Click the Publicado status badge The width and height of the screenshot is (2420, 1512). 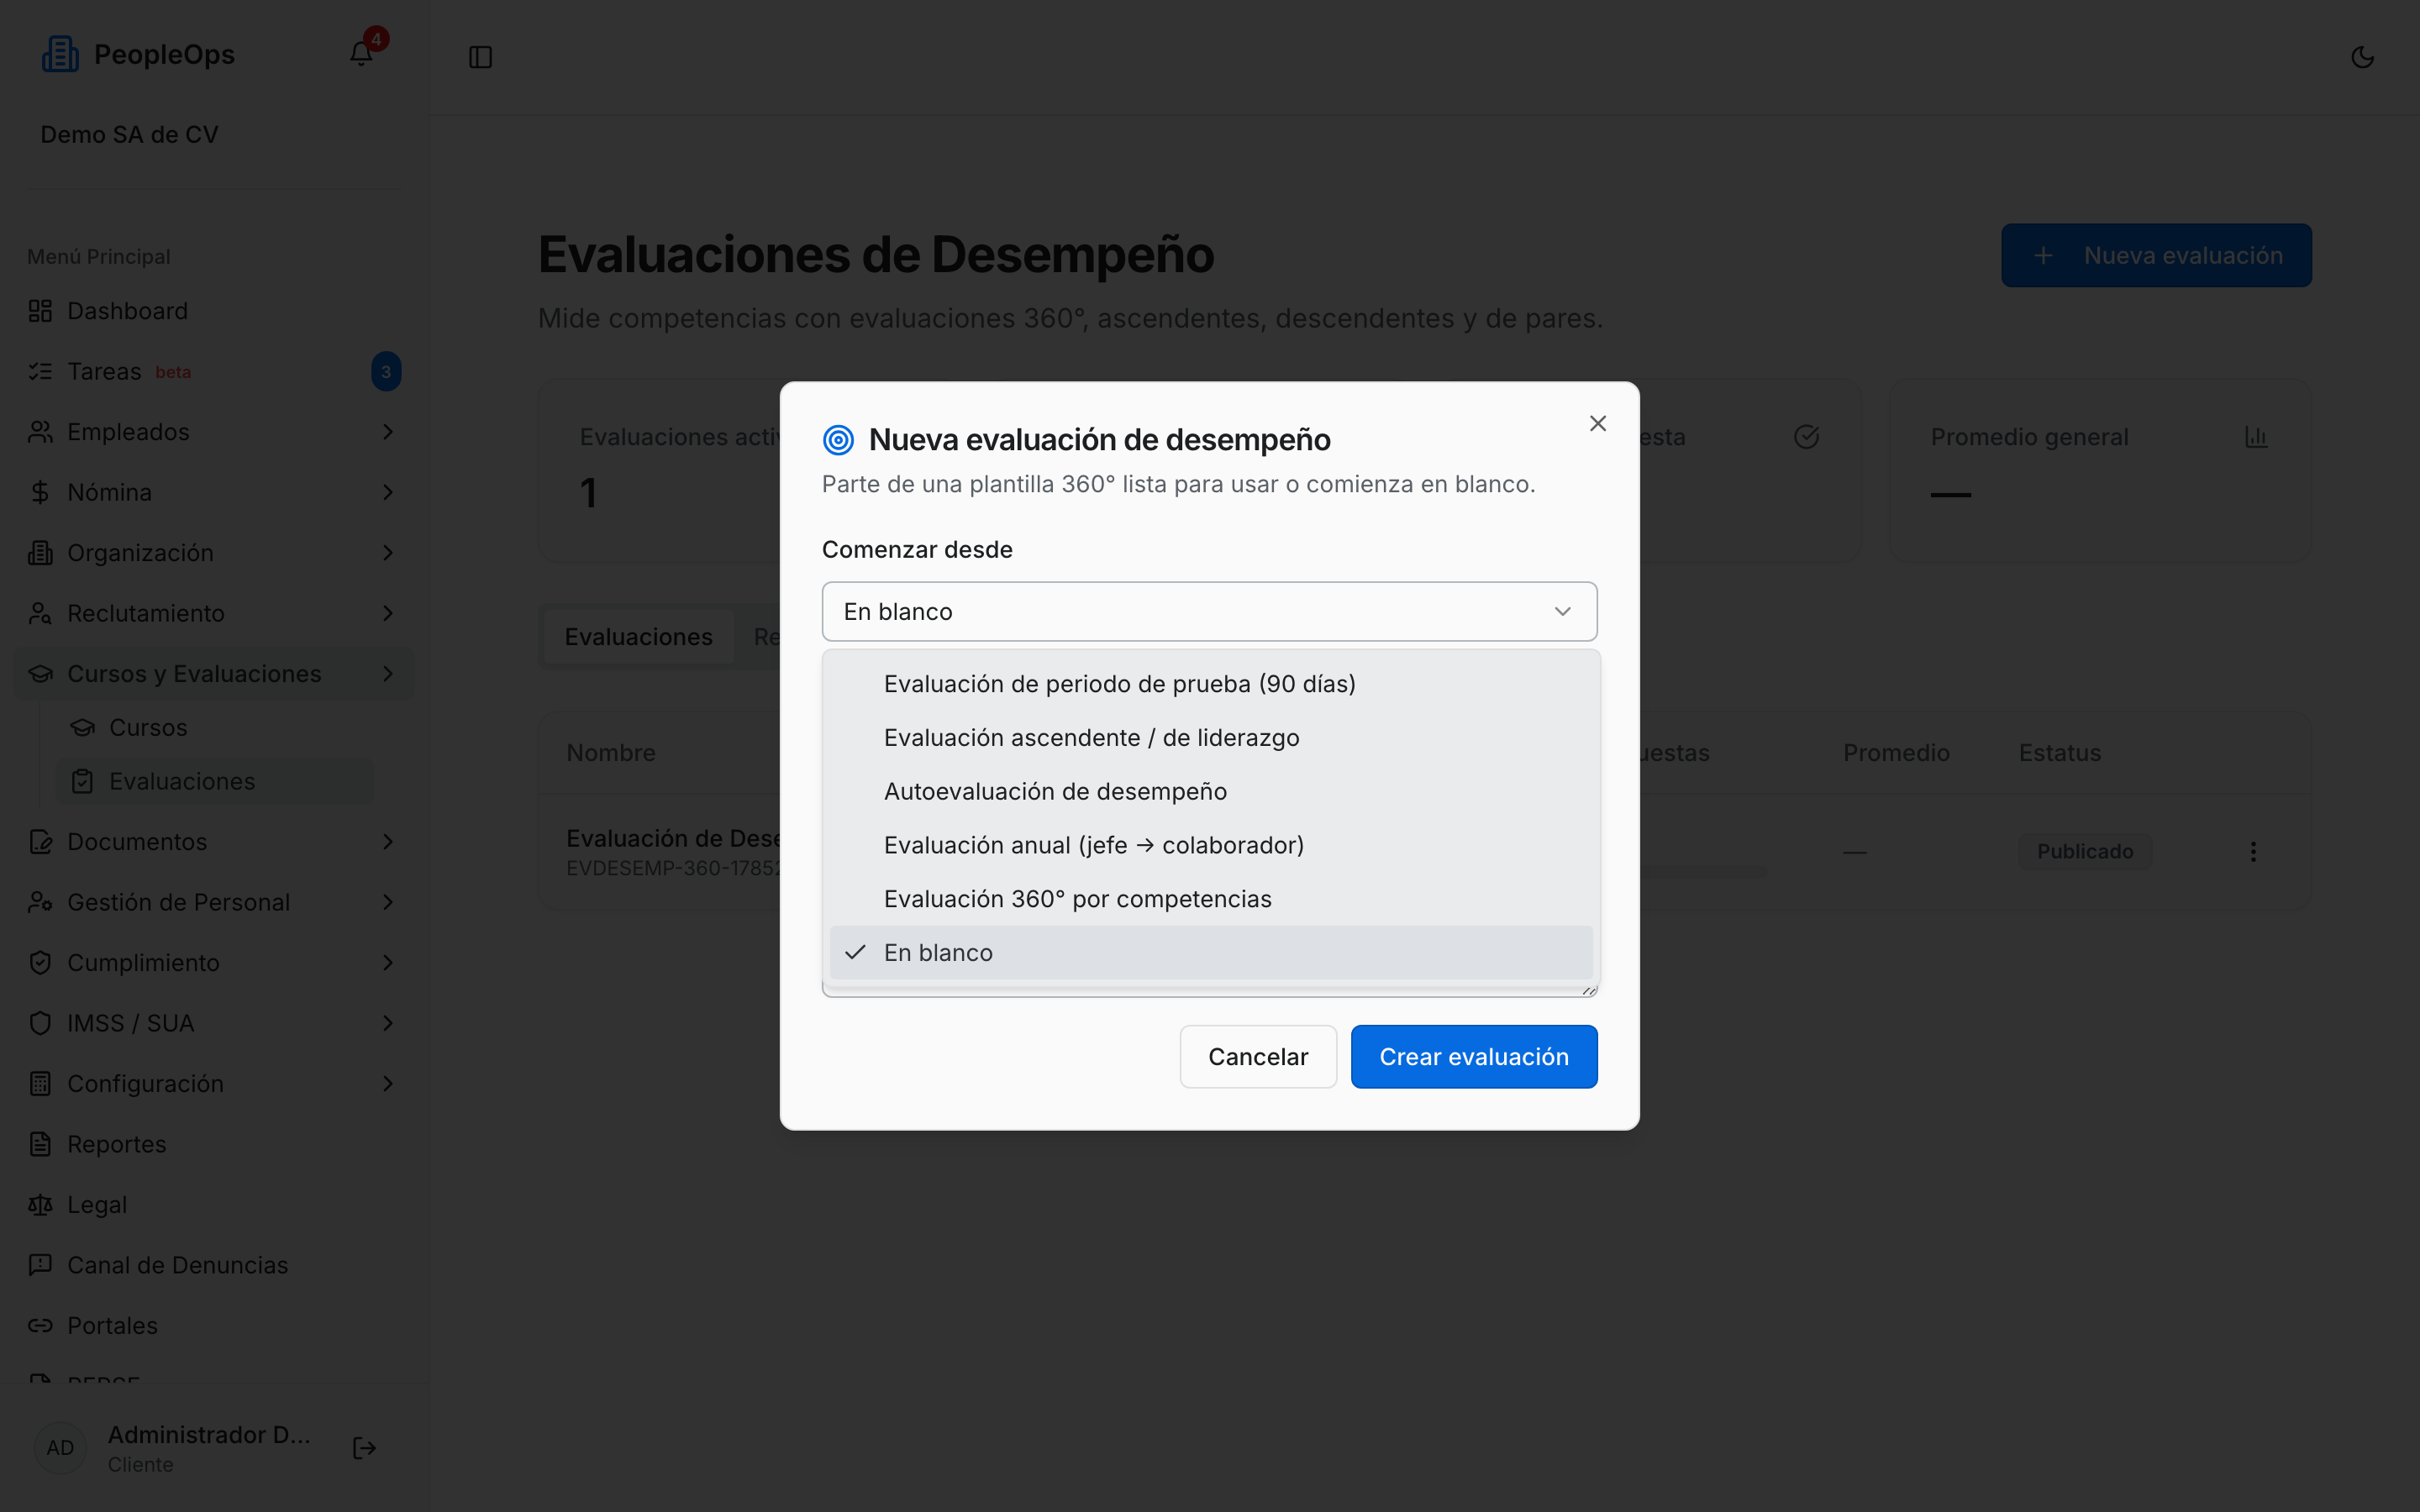2085,852
